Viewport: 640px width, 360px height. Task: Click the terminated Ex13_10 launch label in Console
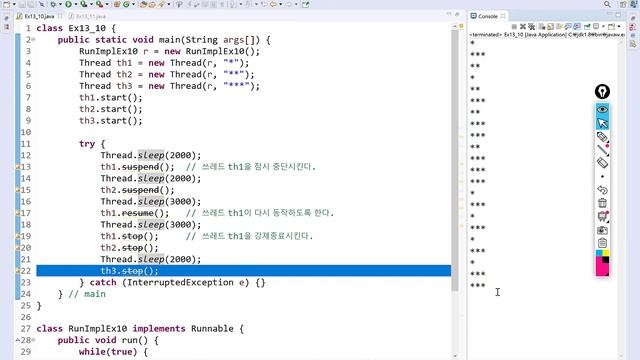tap(547, 35)
